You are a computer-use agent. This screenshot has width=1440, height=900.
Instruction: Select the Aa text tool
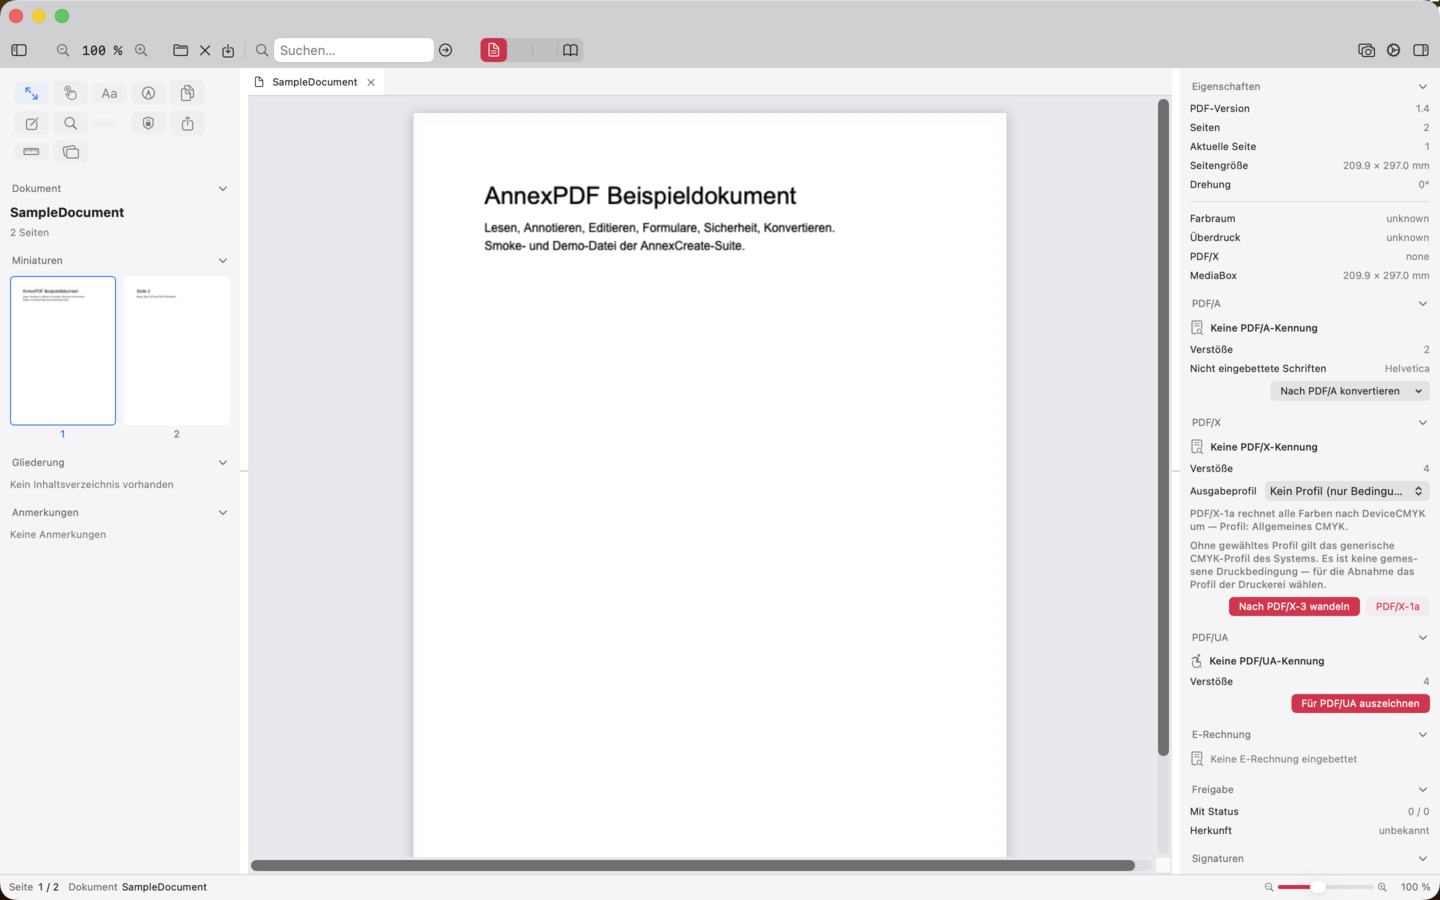pos(109,93)
